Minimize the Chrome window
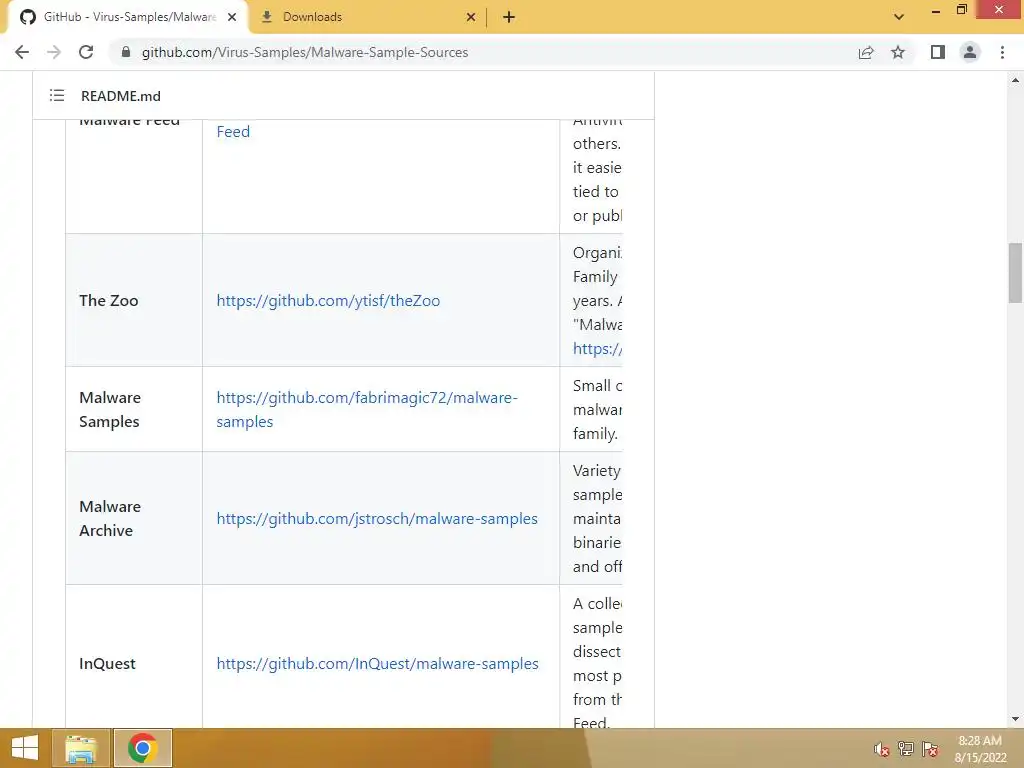1024x768 pixels. (935, 10)
